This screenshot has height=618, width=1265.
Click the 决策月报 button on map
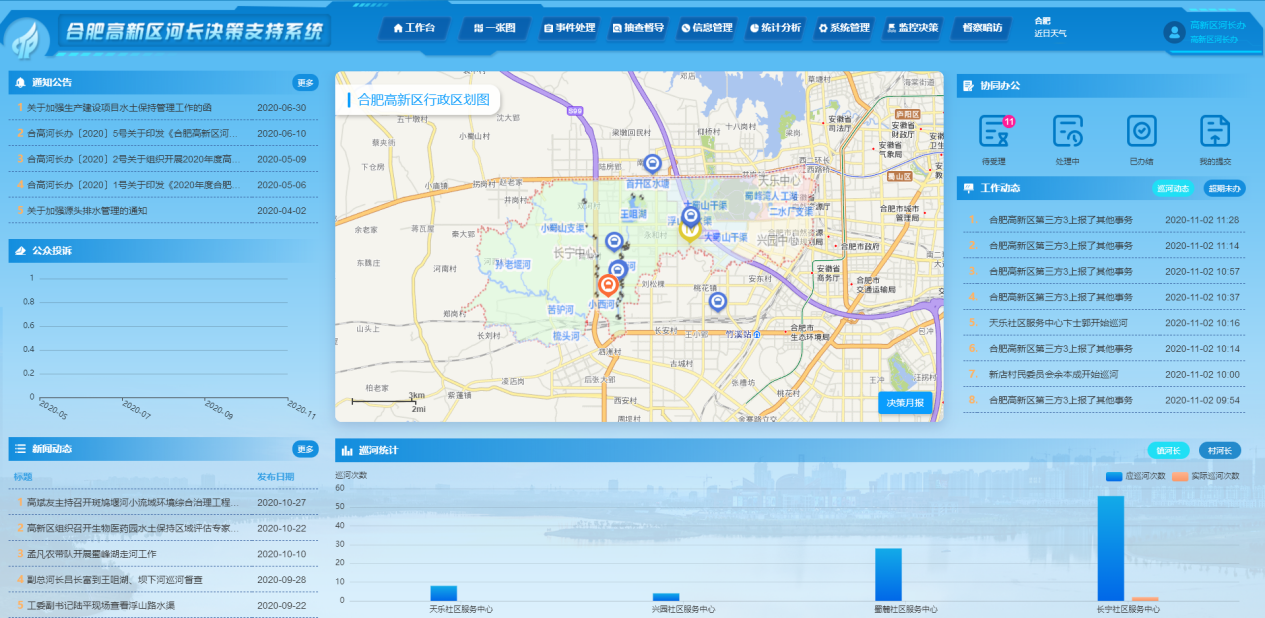[905, 402]
